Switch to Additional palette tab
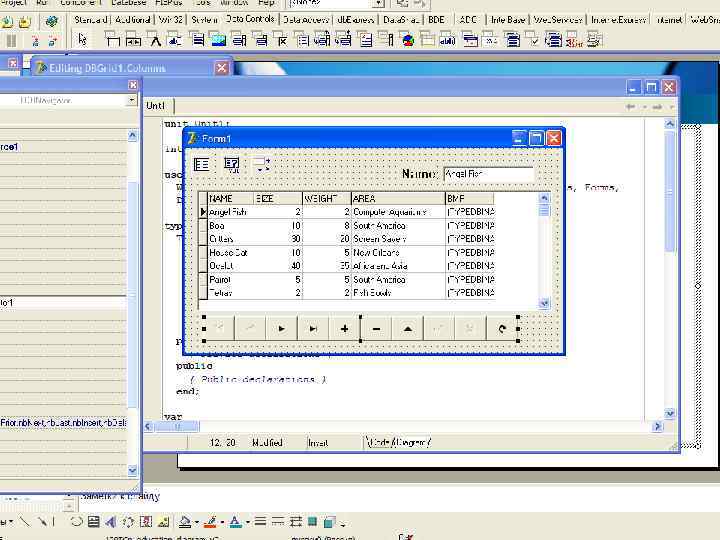 (133, 19)
